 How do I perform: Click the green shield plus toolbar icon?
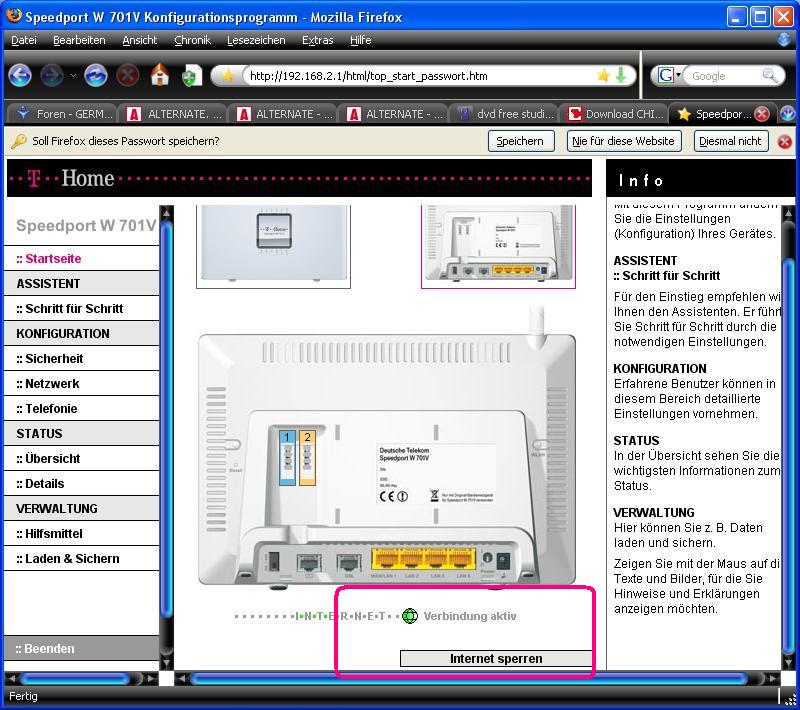pyautogui.click(x=192, y=76)
